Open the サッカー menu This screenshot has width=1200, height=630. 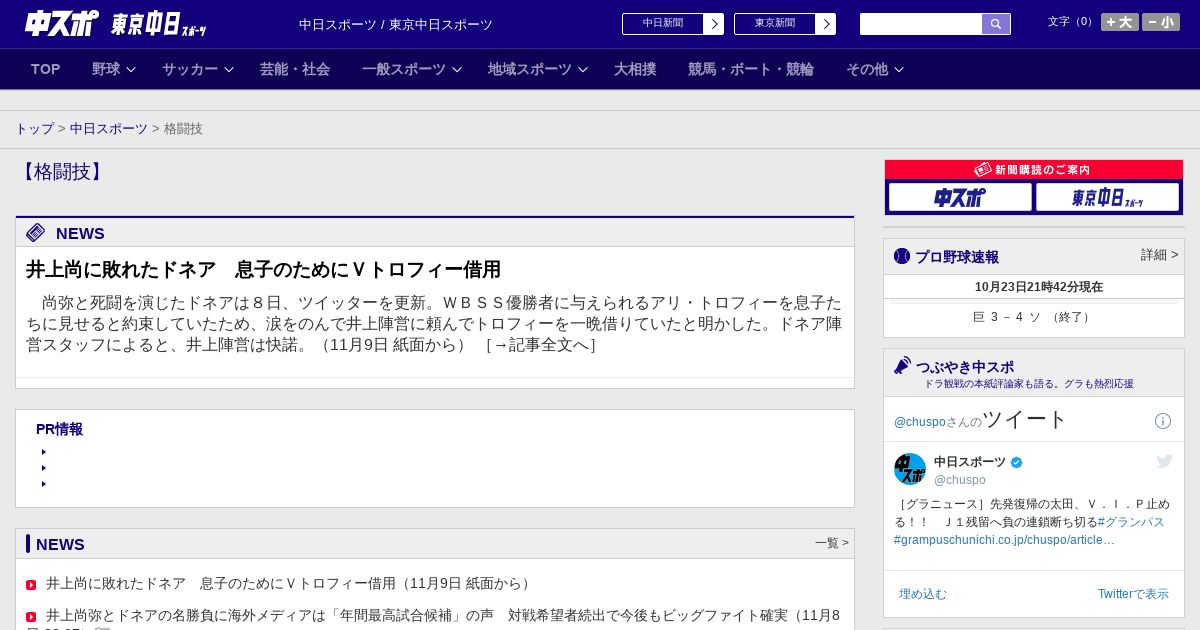(x=190, y=69)
